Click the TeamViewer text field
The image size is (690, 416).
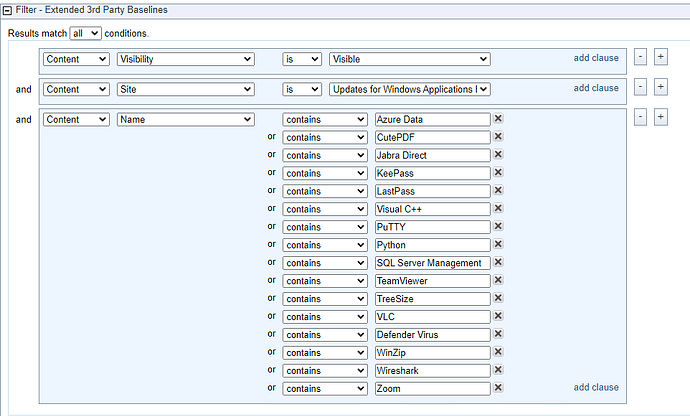click(433, 281)
